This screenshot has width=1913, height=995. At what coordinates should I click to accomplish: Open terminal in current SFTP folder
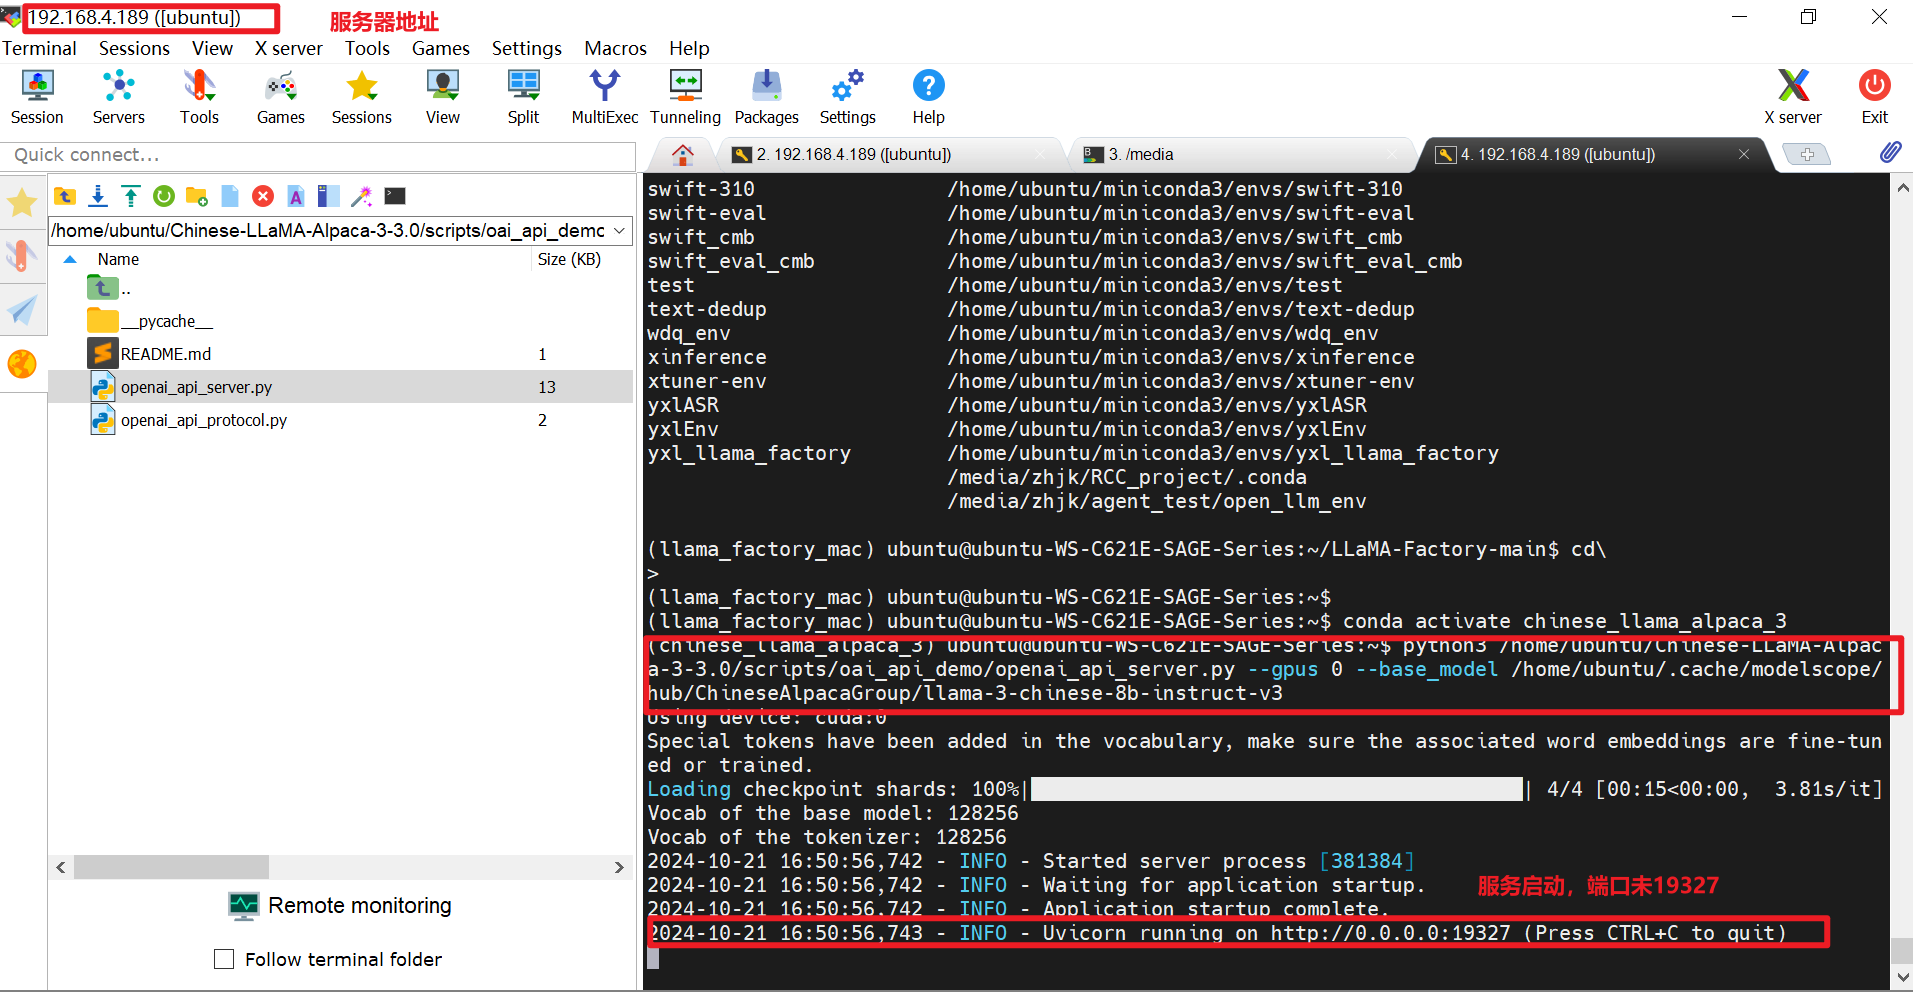tap(395, 196)
